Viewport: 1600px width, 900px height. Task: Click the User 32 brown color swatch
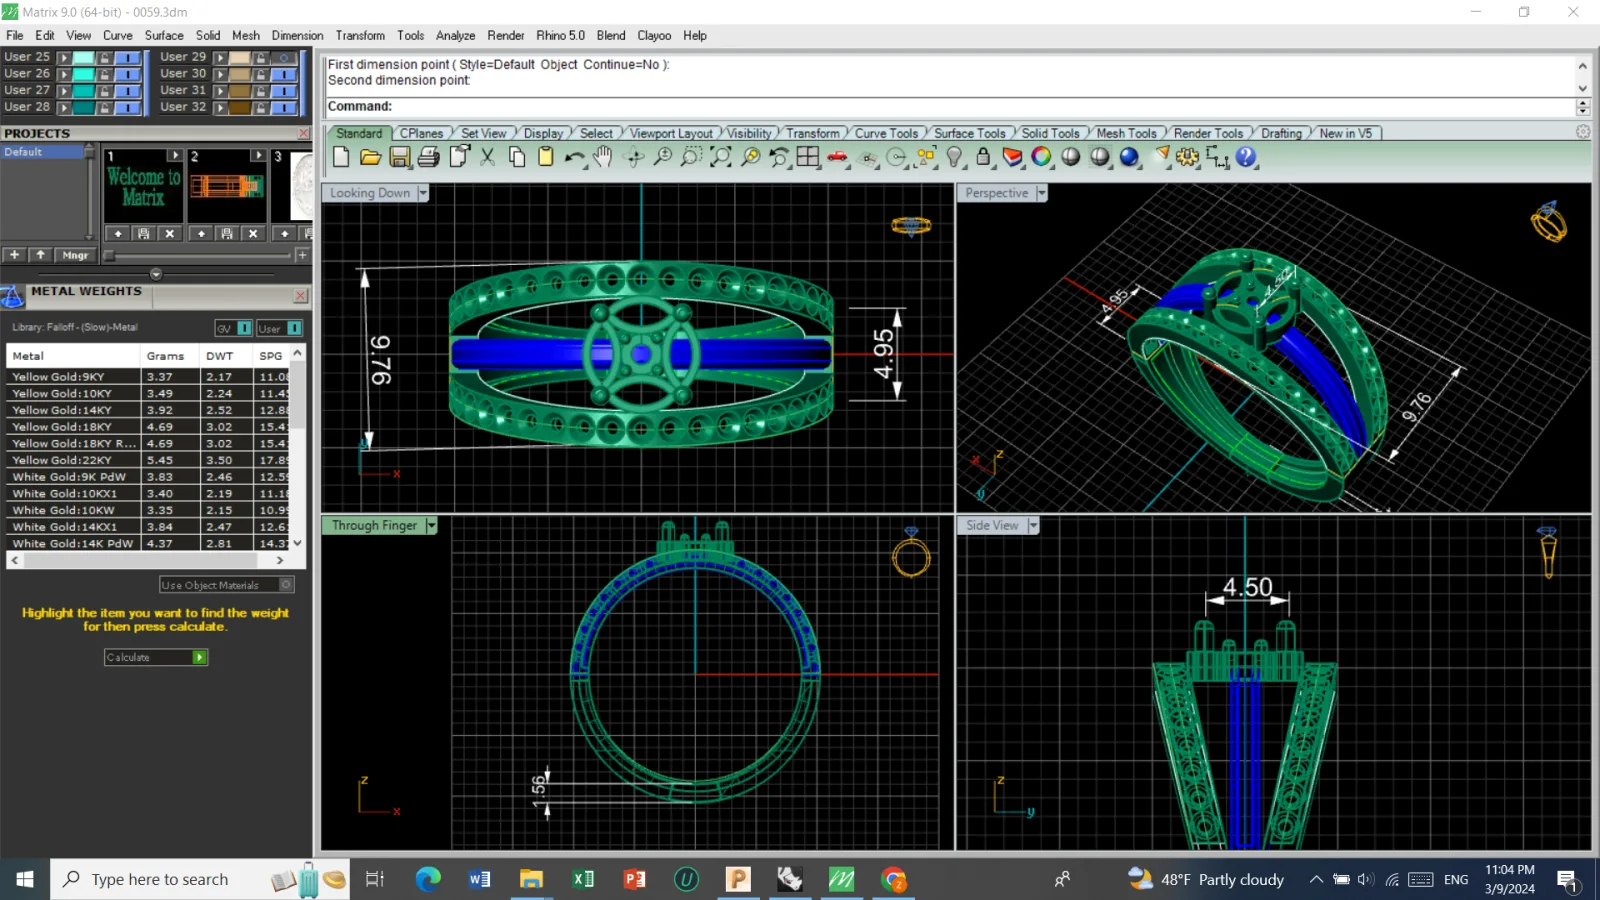(x=240, y=107)
